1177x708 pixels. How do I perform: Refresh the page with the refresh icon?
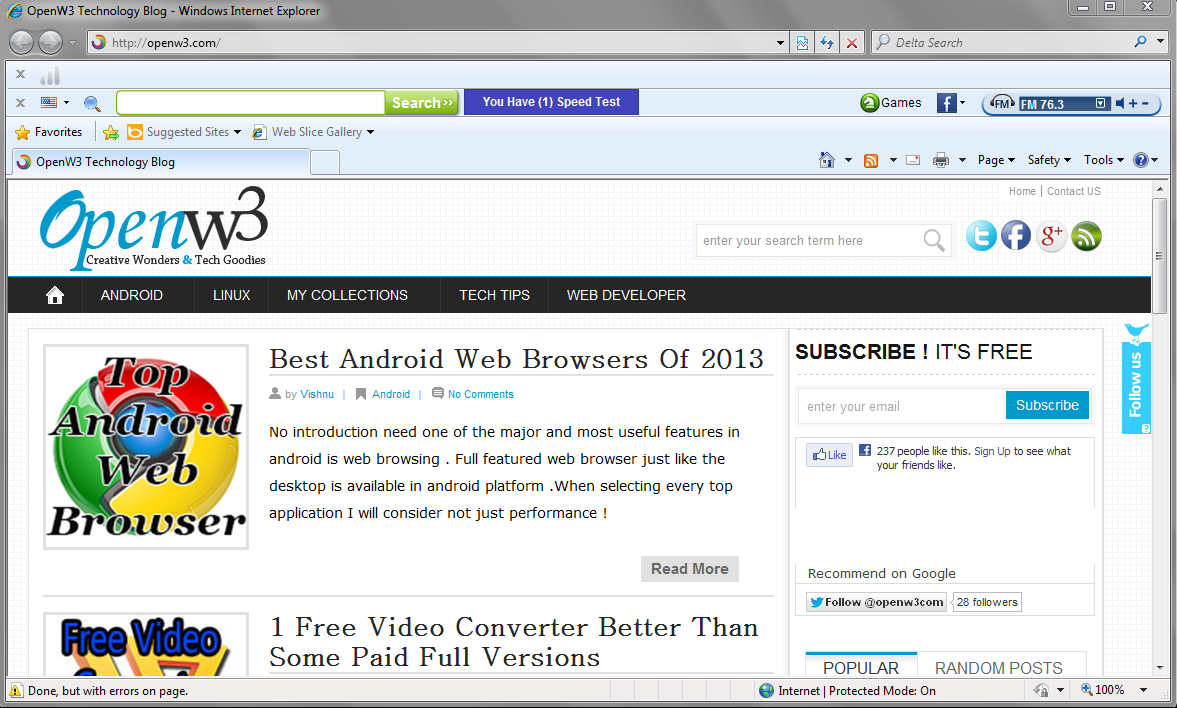[x=827, y=43]
